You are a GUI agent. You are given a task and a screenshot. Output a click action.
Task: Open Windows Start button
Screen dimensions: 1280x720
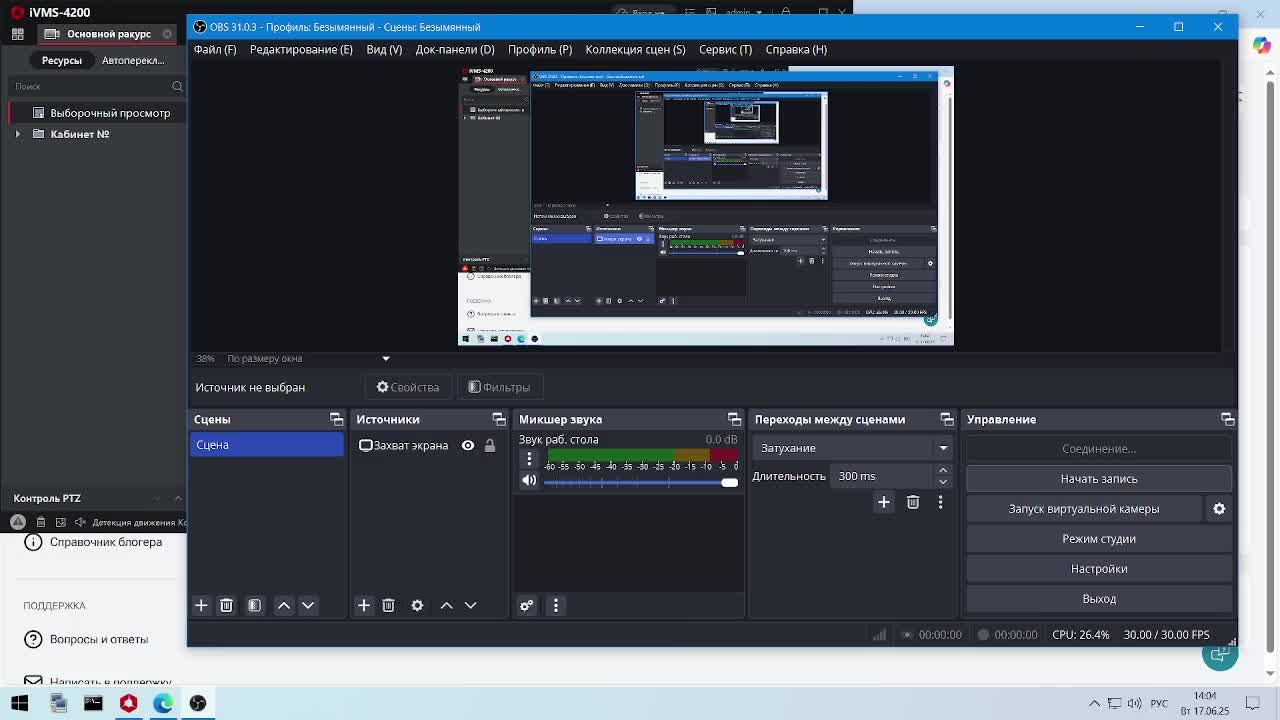20,703
